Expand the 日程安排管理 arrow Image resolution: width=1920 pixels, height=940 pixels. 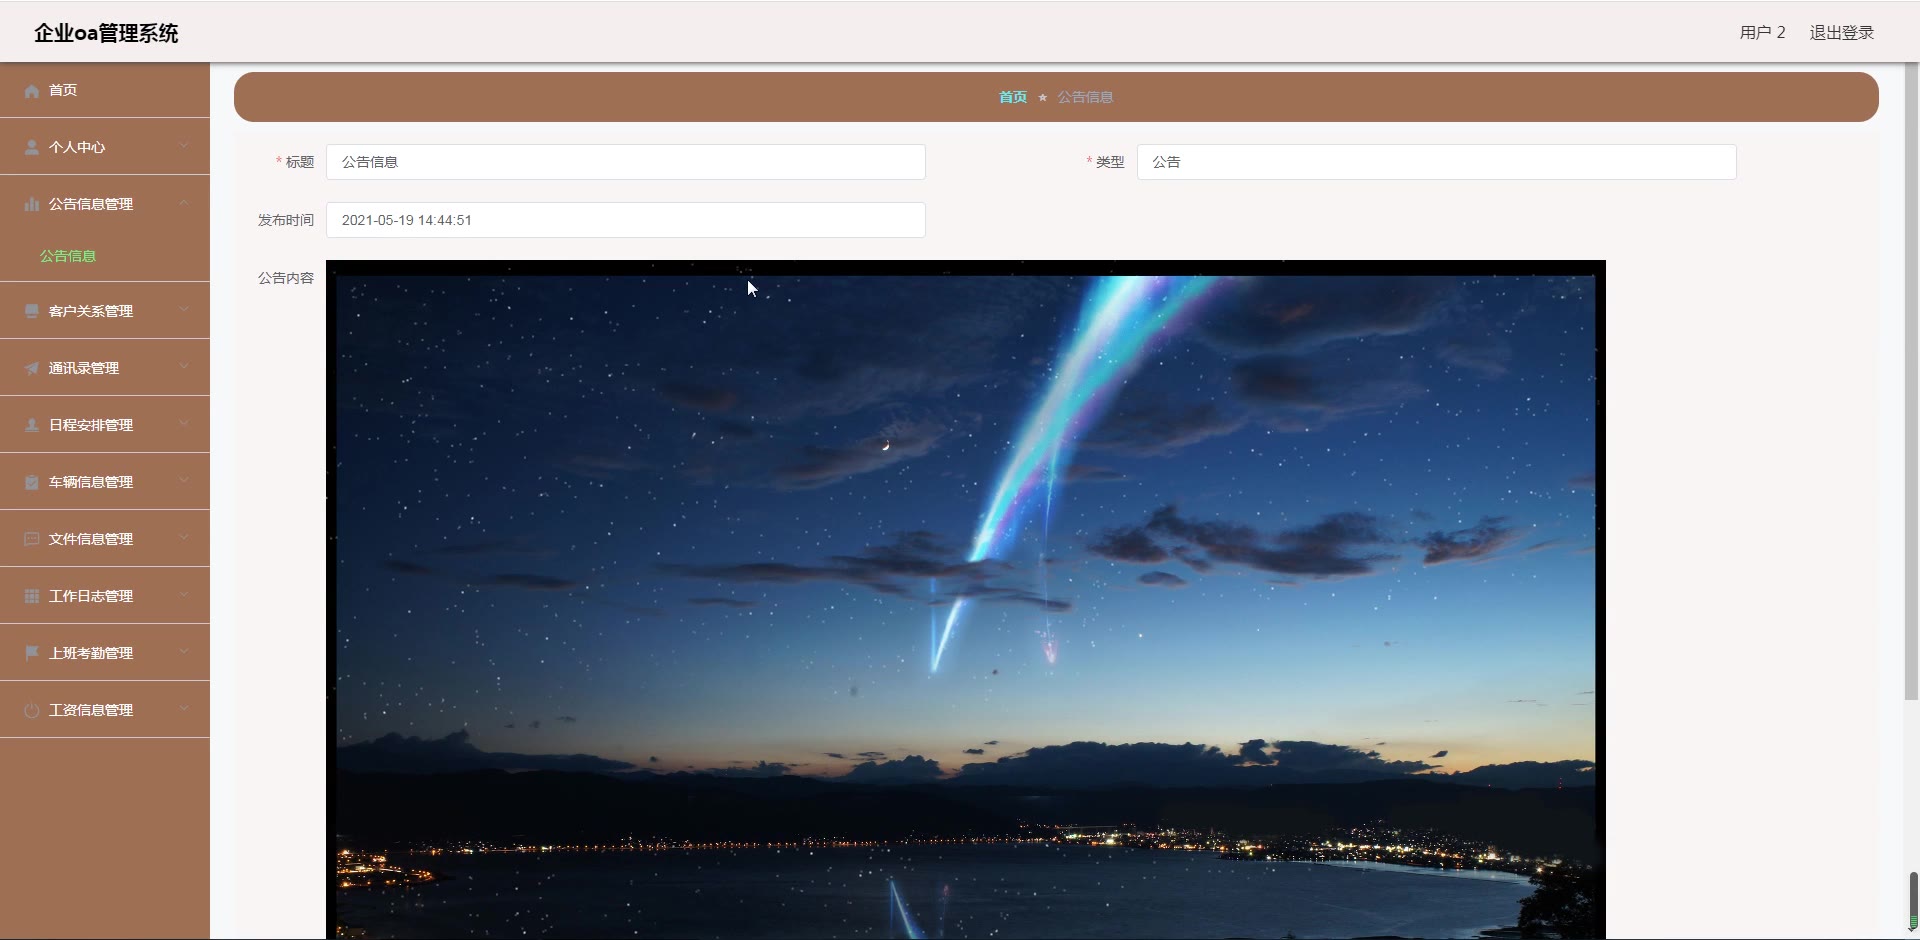pyautogui.click(x=184, y=424)
